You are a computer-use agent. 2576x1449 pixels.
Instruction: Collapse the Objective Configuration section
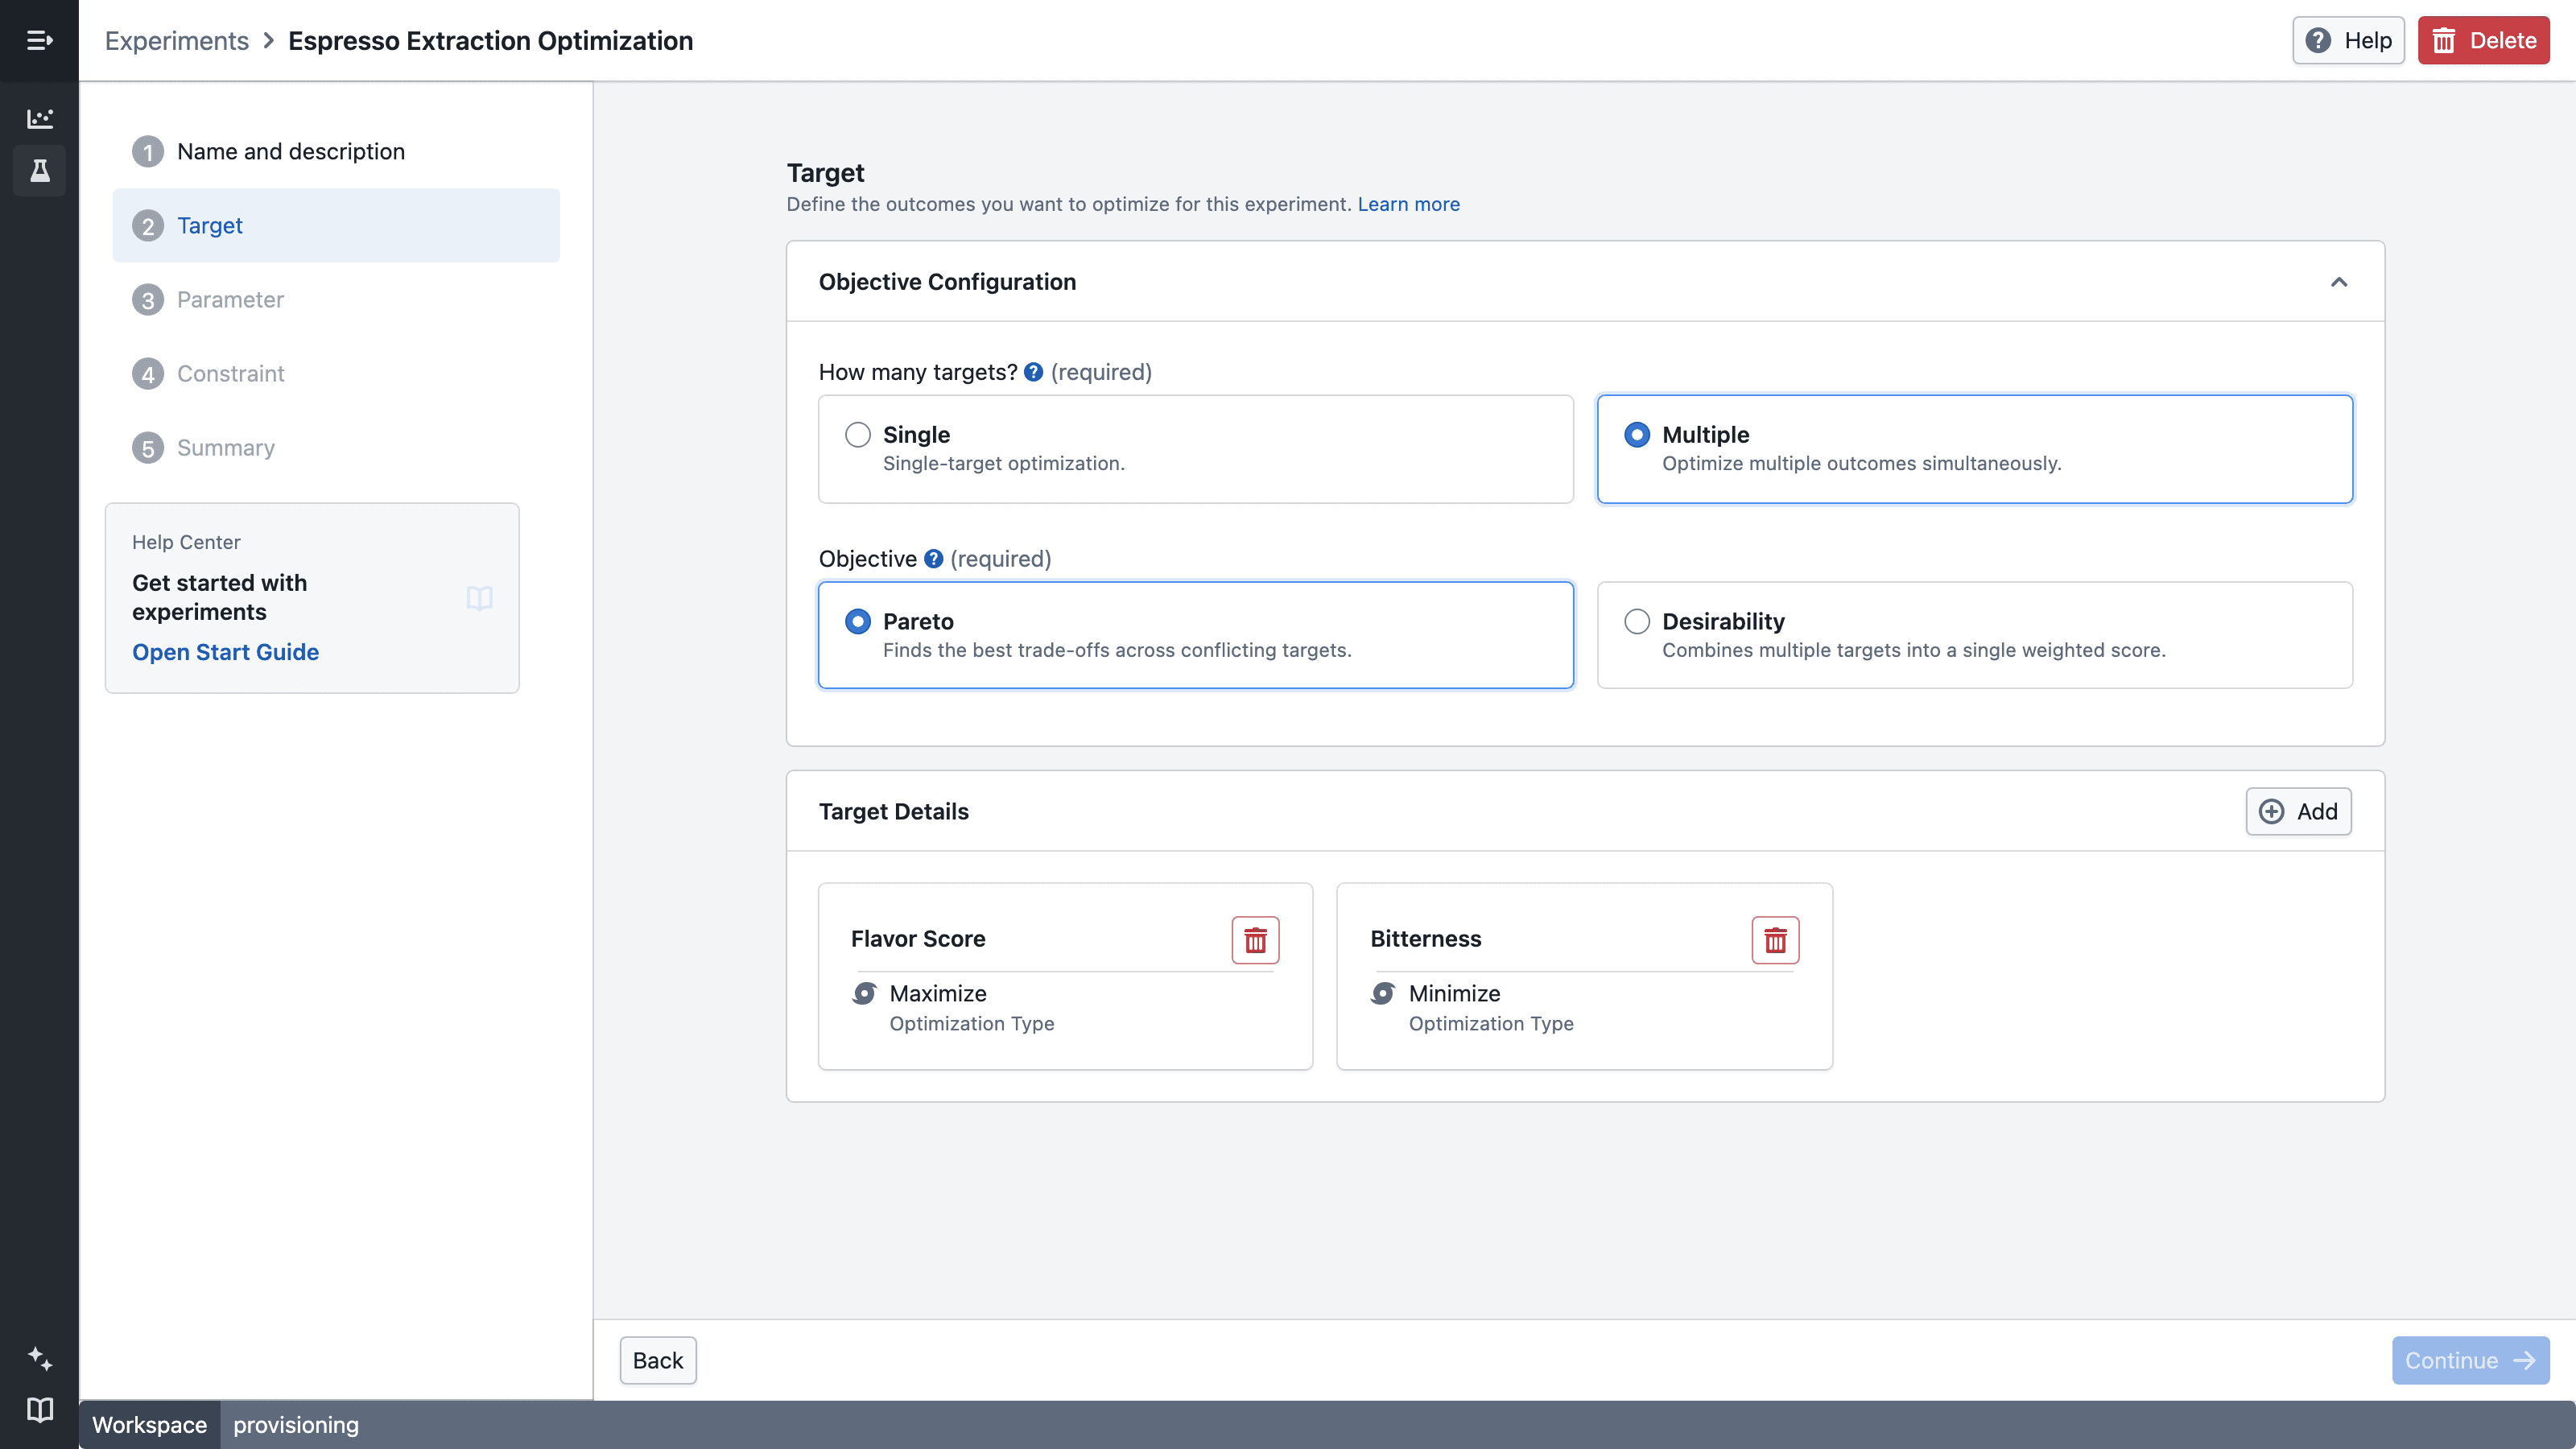coord(2339,282)
